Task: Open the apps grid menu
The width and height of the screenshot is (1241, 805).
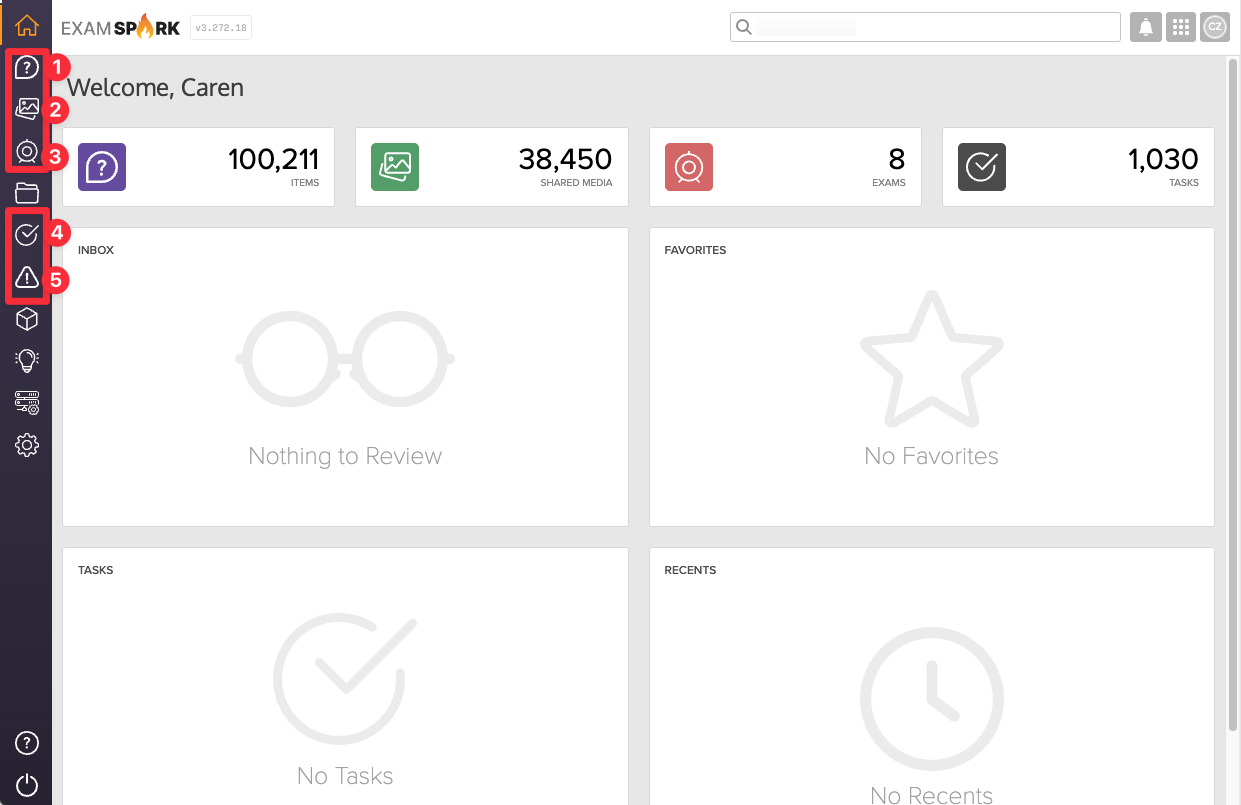Action: point(1180,27)
